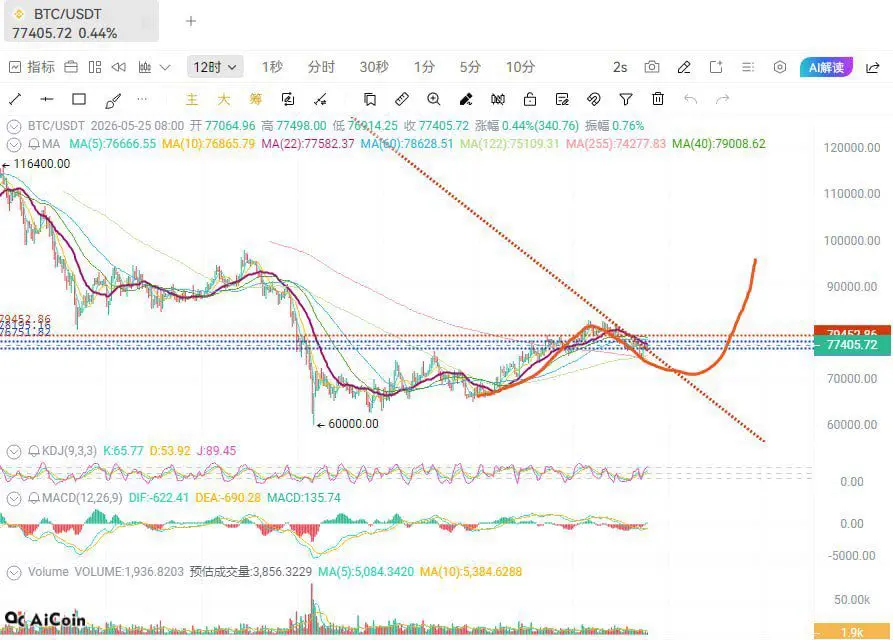Image resolution: width=893 pixels, height=640 pixels.
Task: Switch to the 5分 timeframe
Action: point(470,67)
